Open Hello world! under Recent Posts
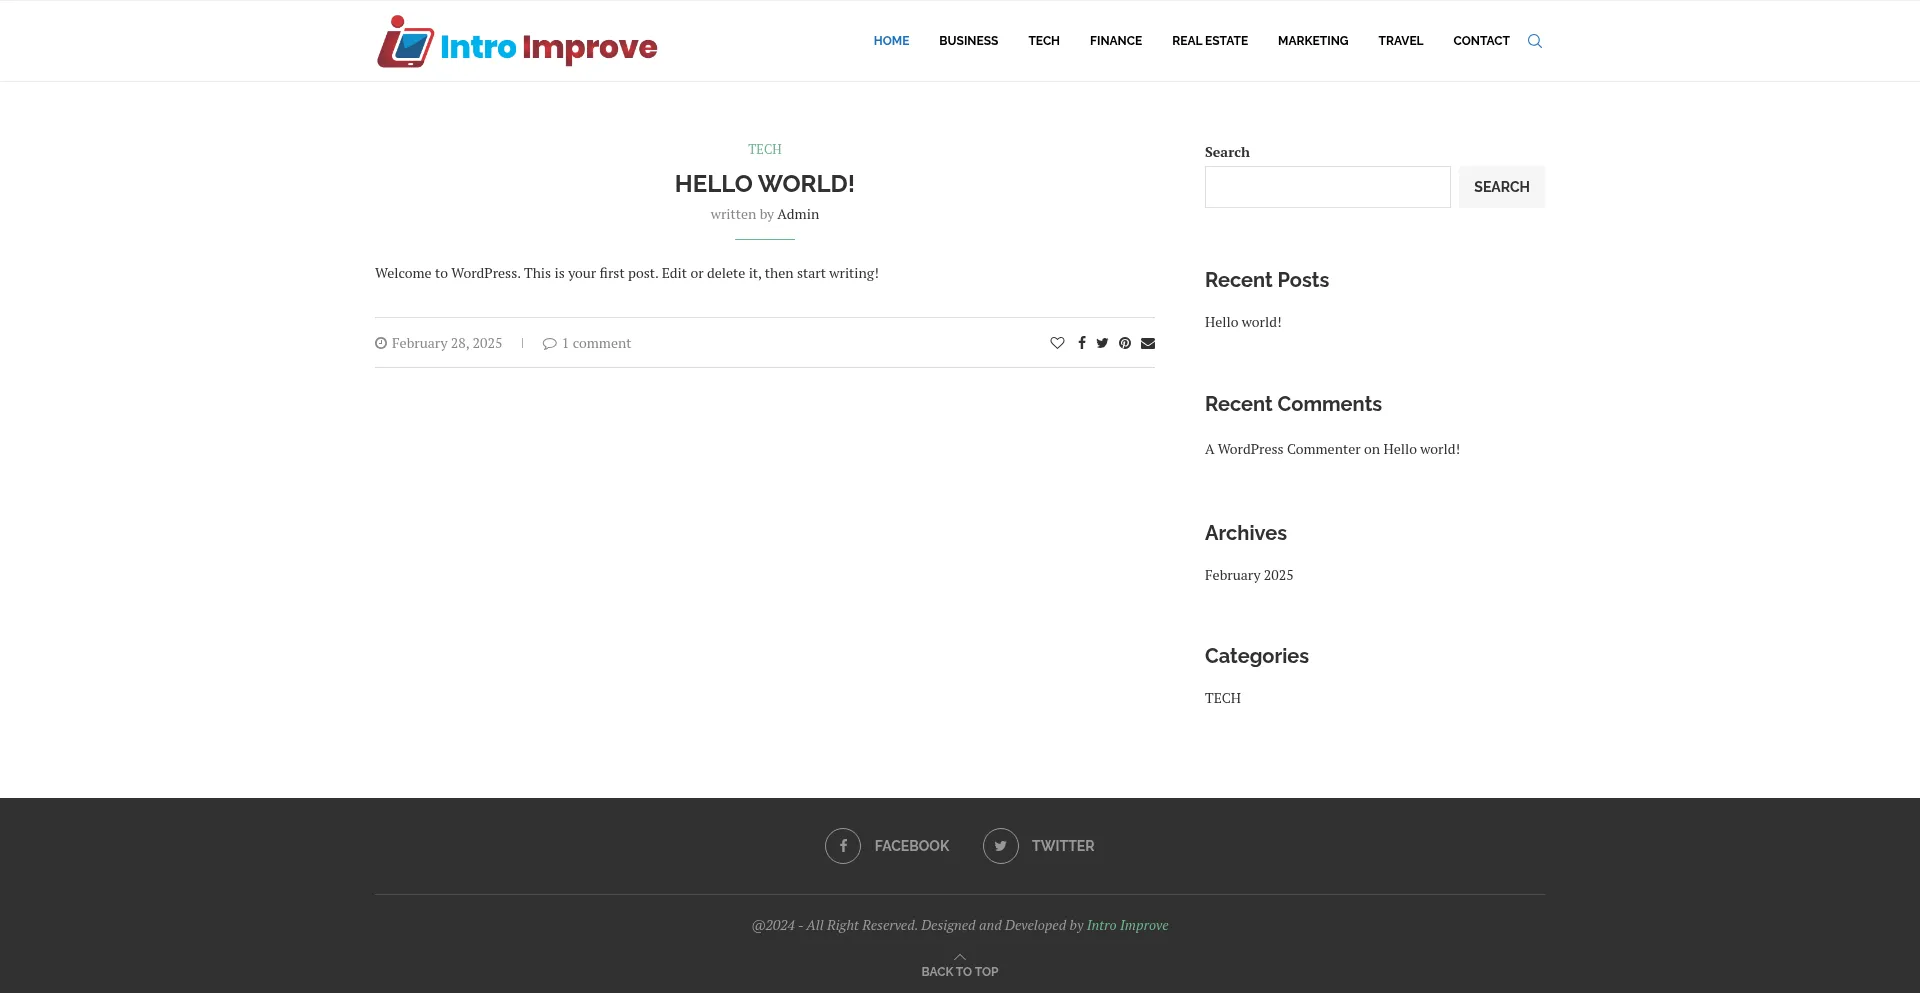 pyautogui.click(x=1243, y=322)
